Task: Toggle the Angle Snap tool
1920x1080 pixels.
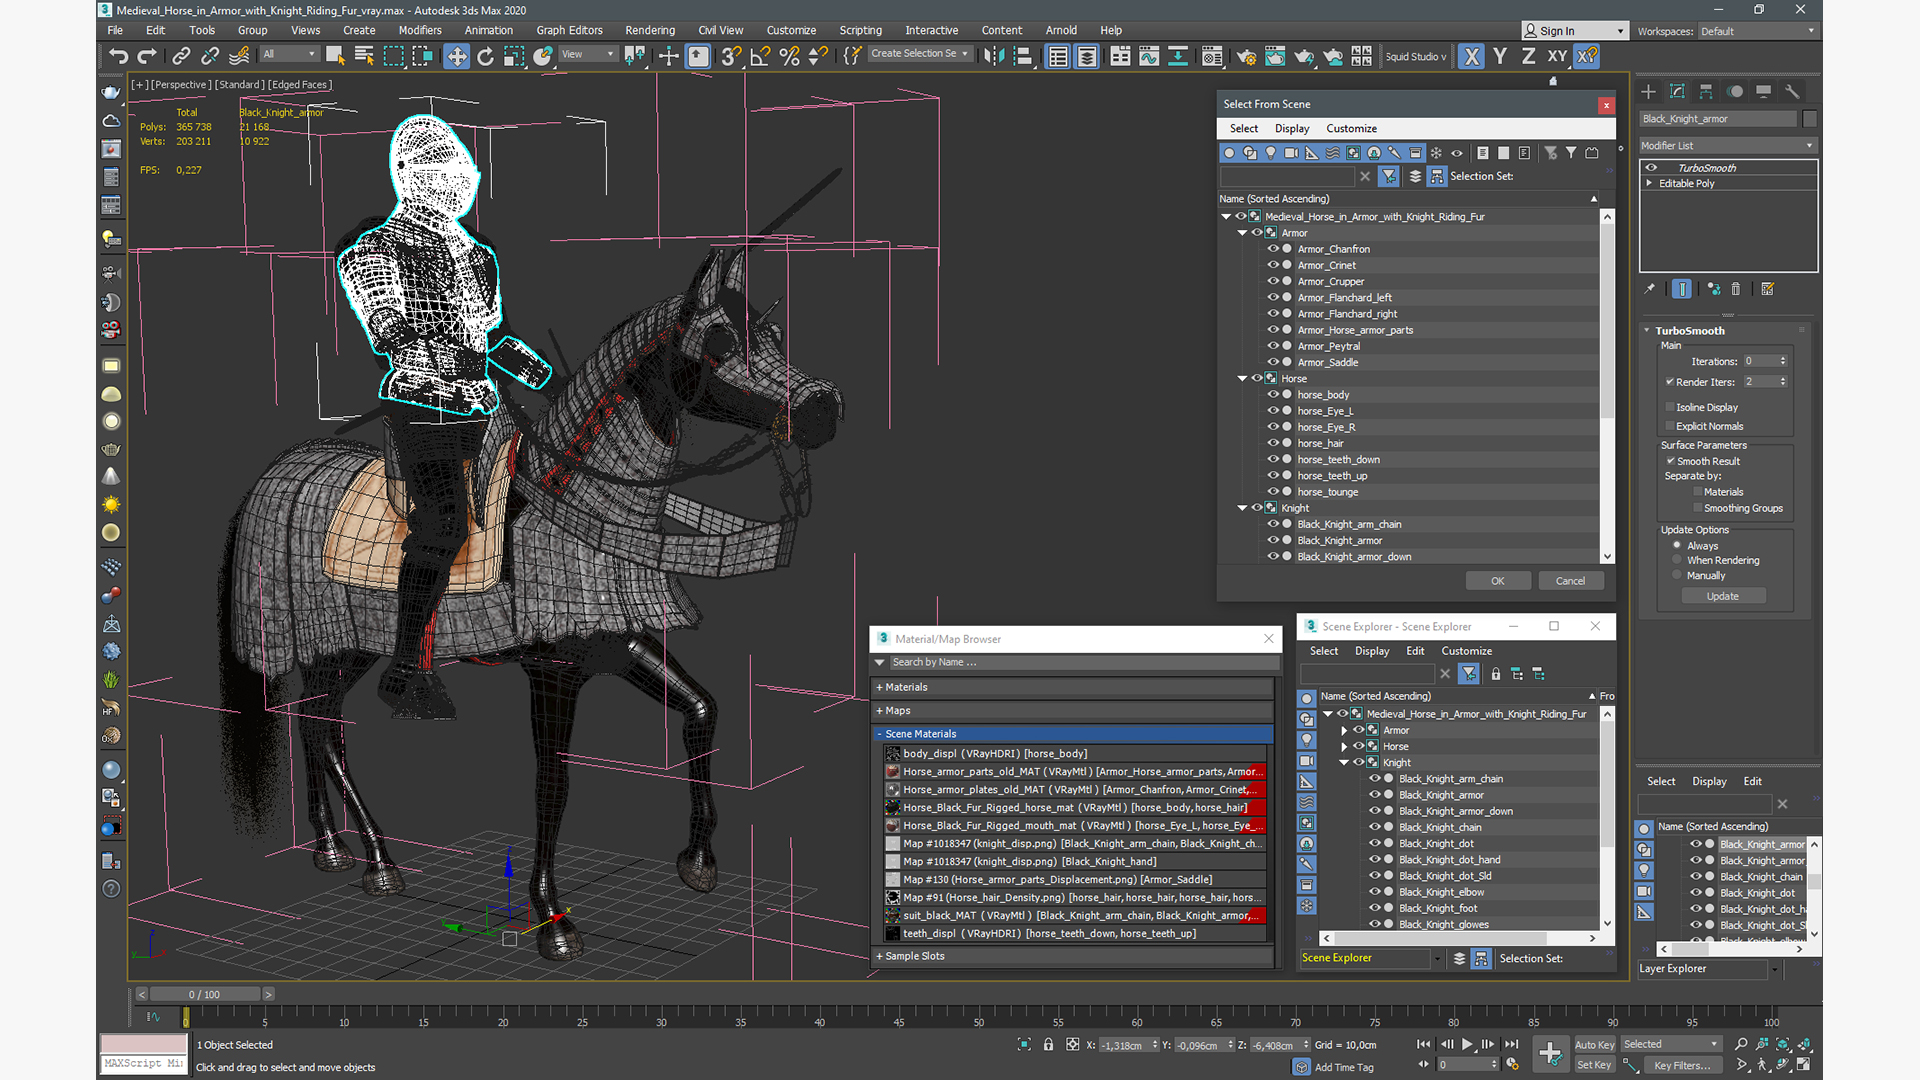Action: tap(760, 56)
